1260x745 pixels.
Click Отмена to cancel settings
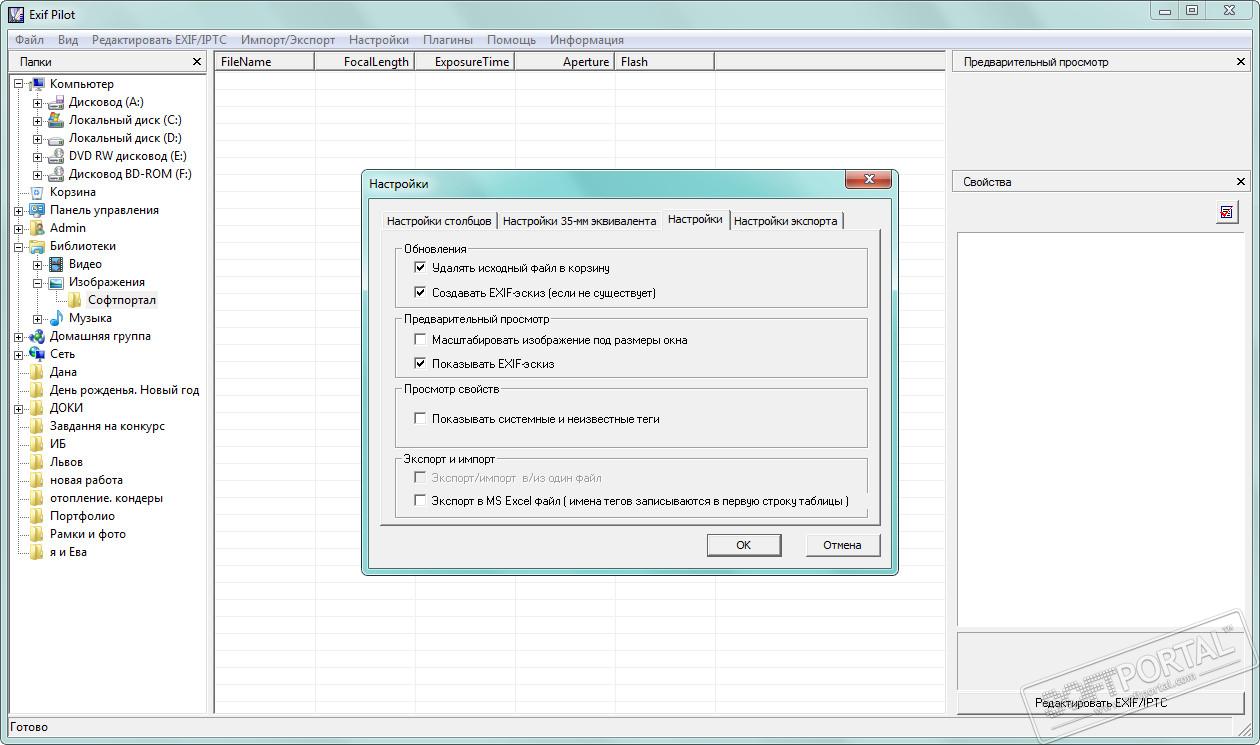click(x=842, y=545)
